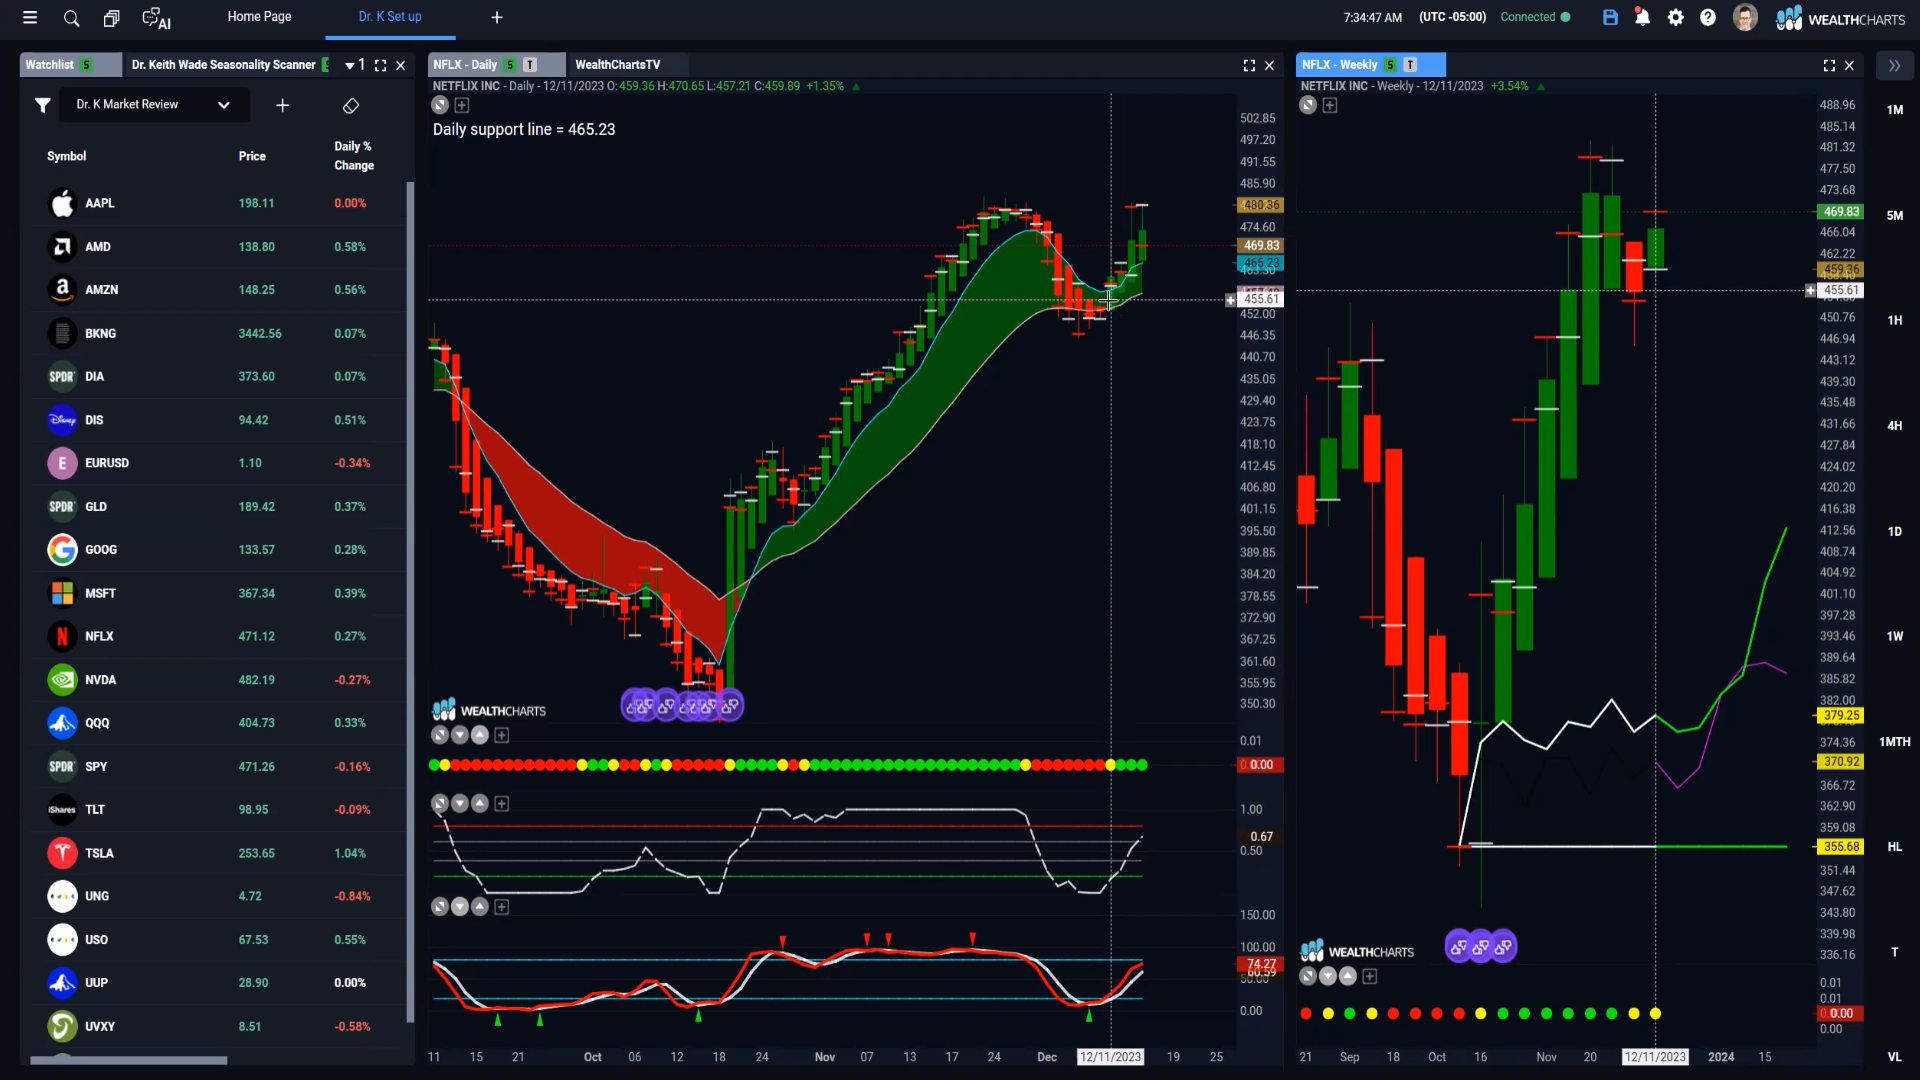This screenshot has width=1920, height=1080.
Task: Maximize the Watchlist panel
Action: click(380, 65)
